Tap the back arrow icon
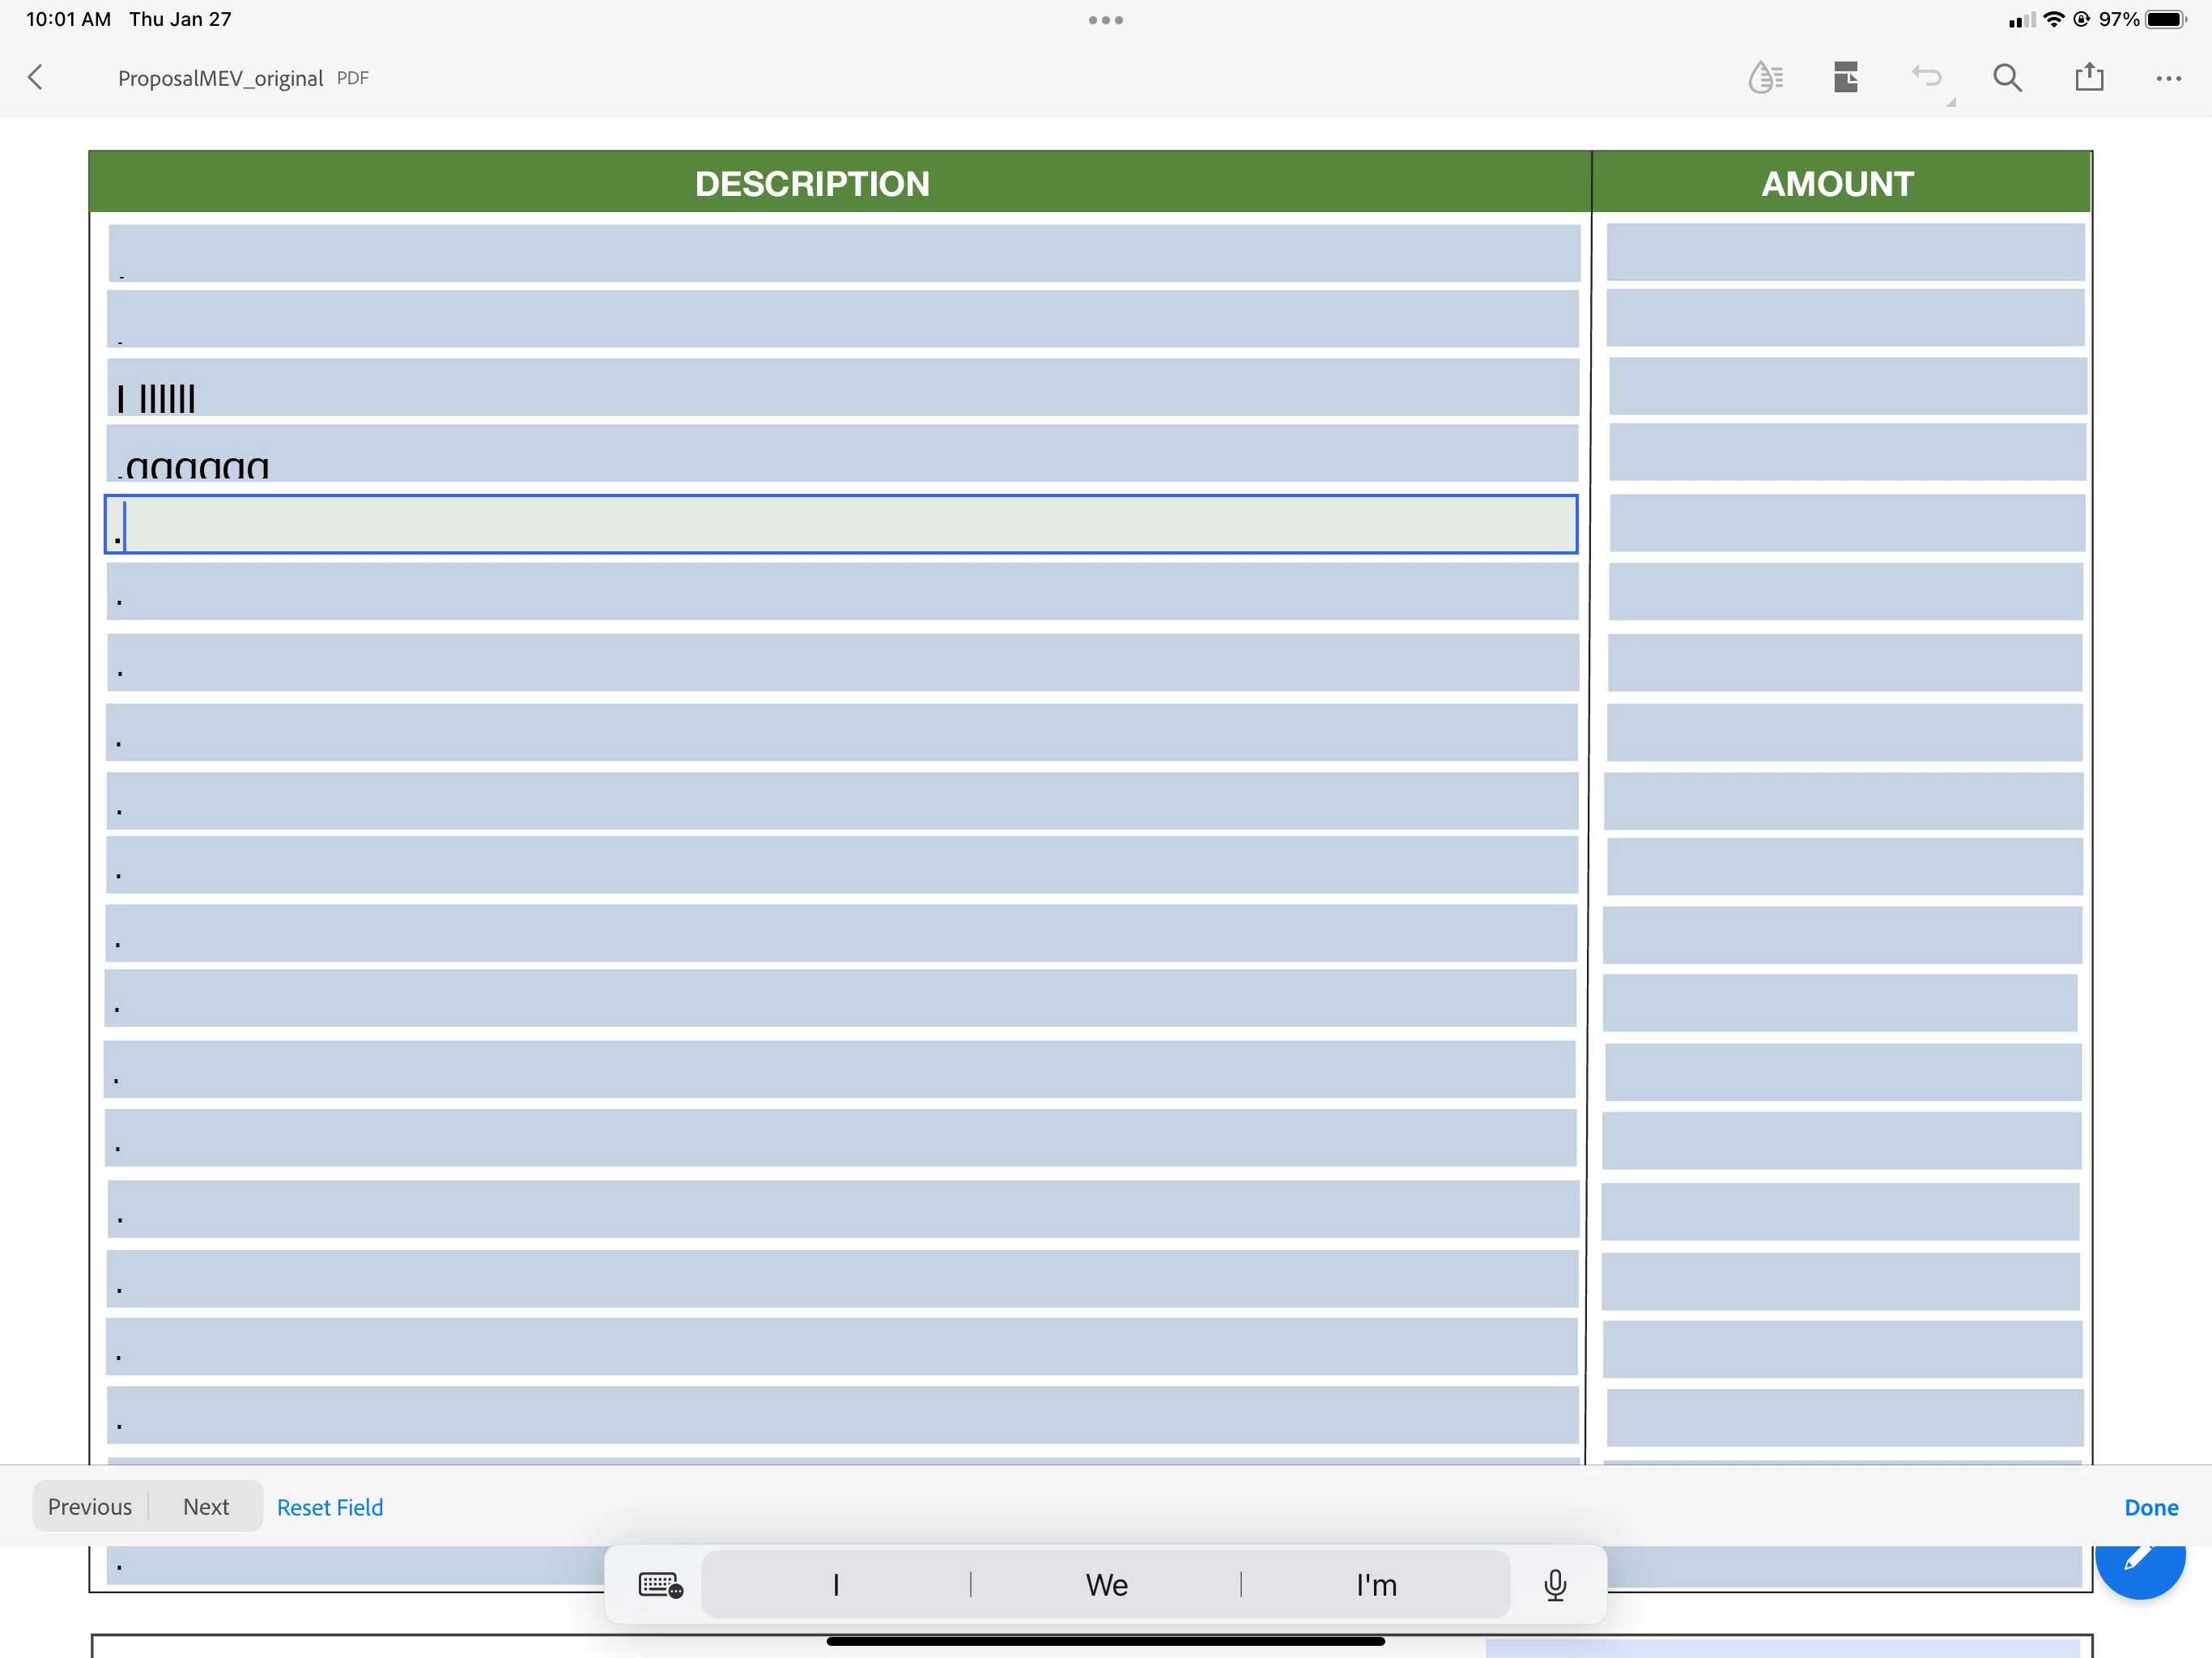The image size is (2212, 1658). pyautogui.click(x=36, y=78)
